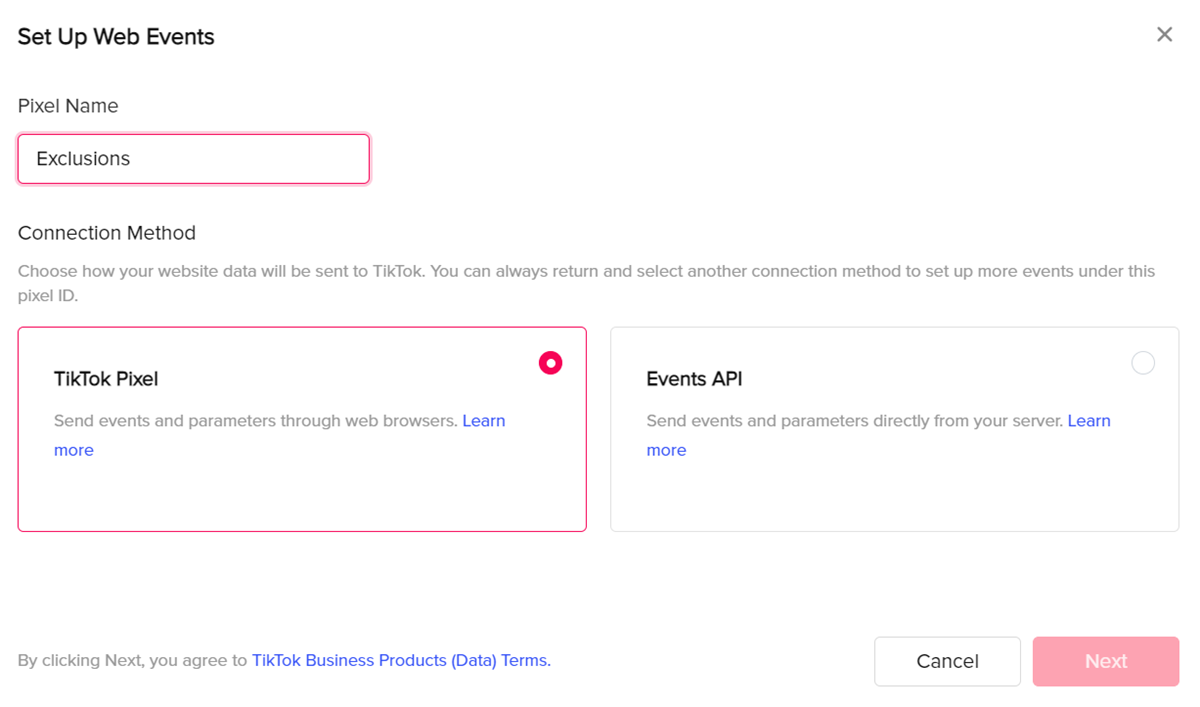Screen dimensions: 1200x707
Task: Open TikTok Business Products (Data) Terms link
Action: point(400,660)
